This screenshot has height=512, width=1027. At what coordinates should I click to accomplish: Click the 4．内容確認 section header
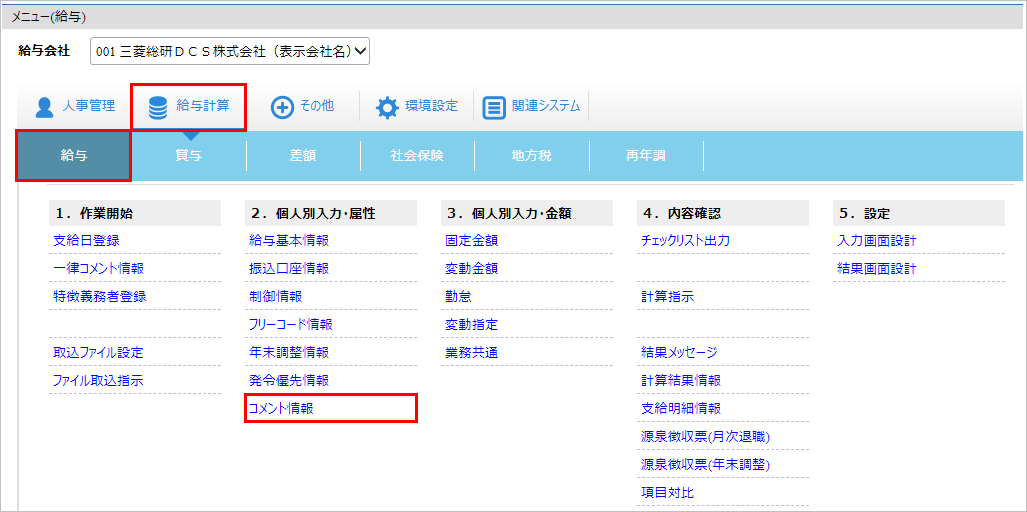pos(722,213)
